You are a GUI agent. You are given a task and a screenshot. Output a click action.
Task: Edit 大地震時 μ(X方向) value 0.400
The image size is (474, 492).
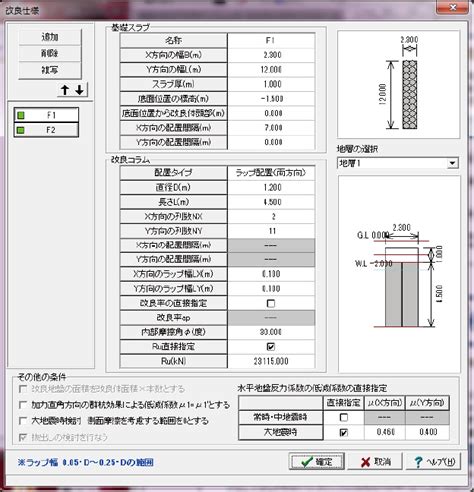[385, 432]
